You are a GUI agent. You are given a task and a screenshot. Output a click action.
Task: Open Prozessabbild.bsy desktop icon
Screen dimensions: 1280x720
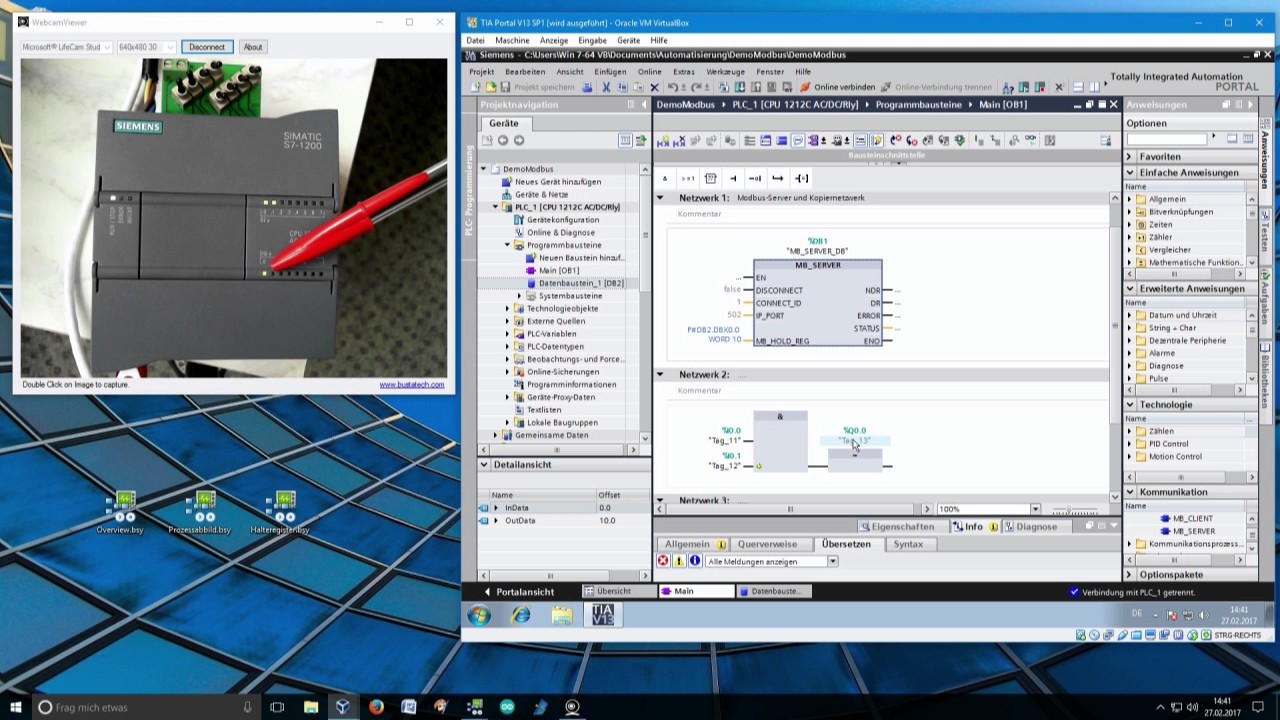pyautogui.click(x=199, y=512)
